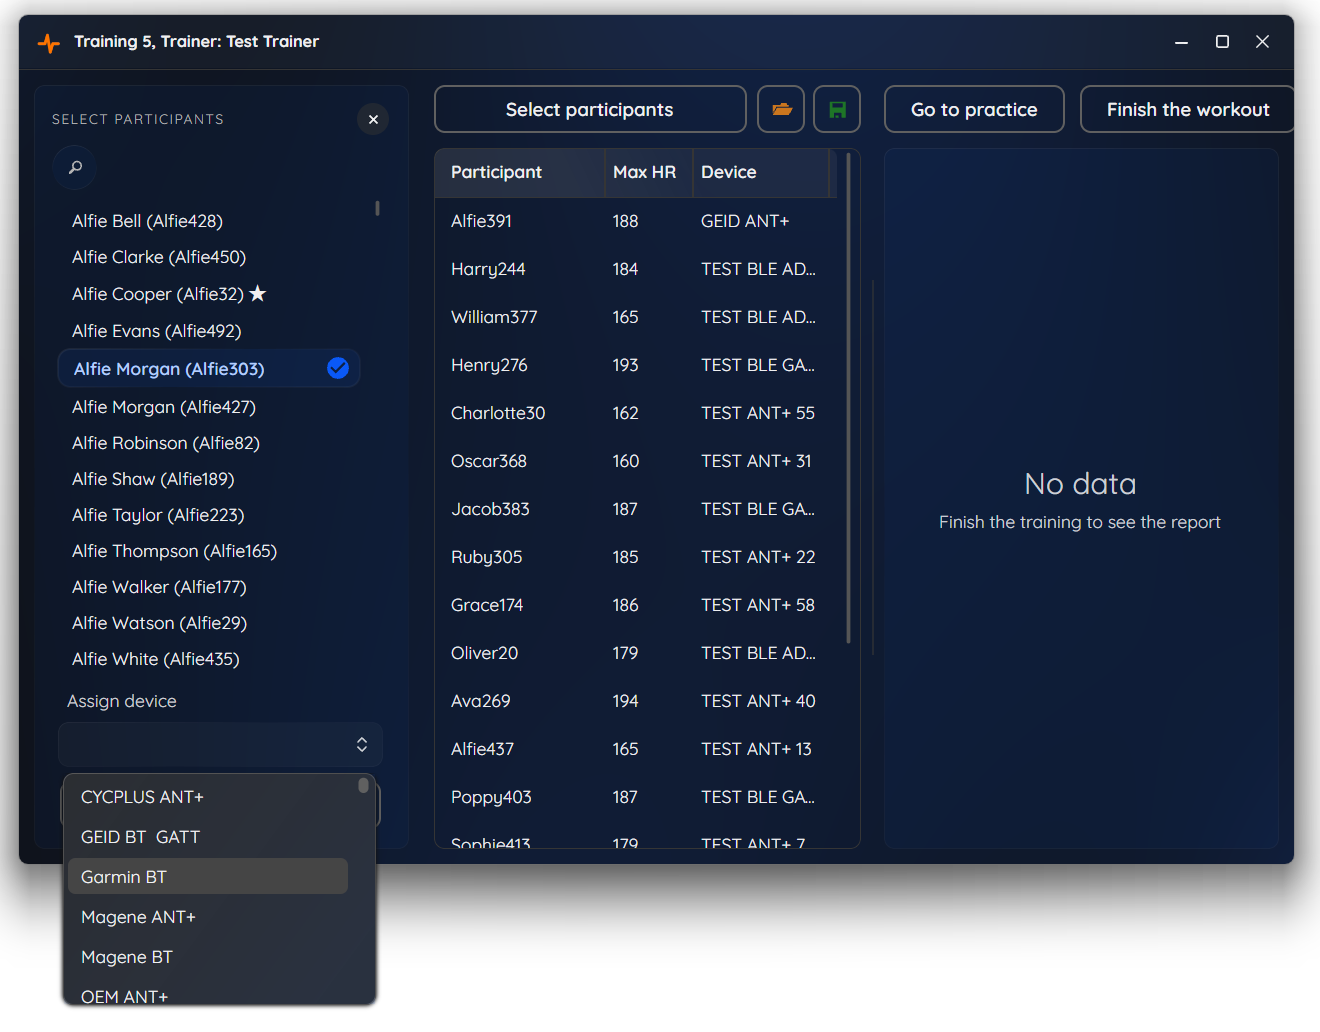Click the Harry244 table row
Viewport: 1320px width, 1032px height.
636,269
